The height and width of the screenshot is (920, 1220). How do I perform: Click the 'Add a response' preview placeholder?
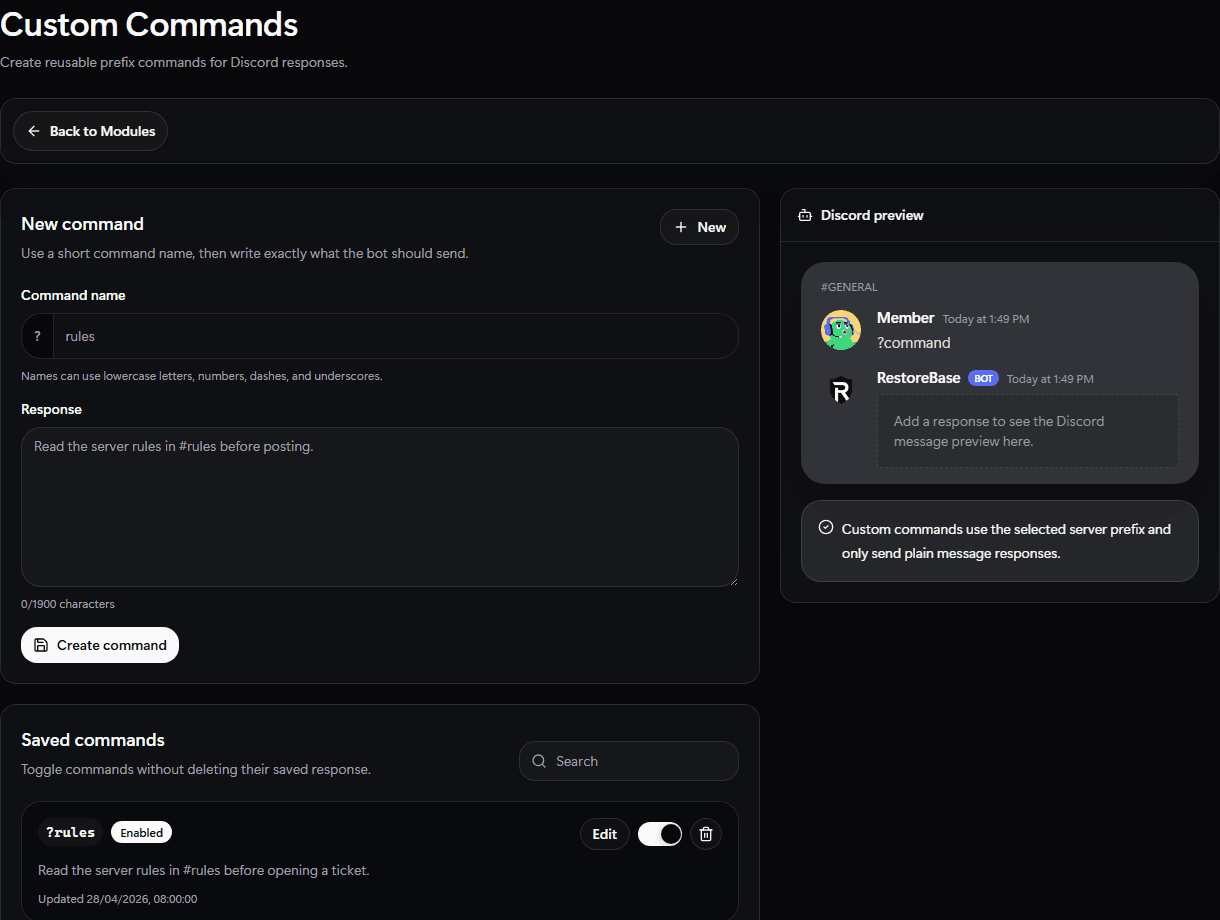(x=1028, y=431)
